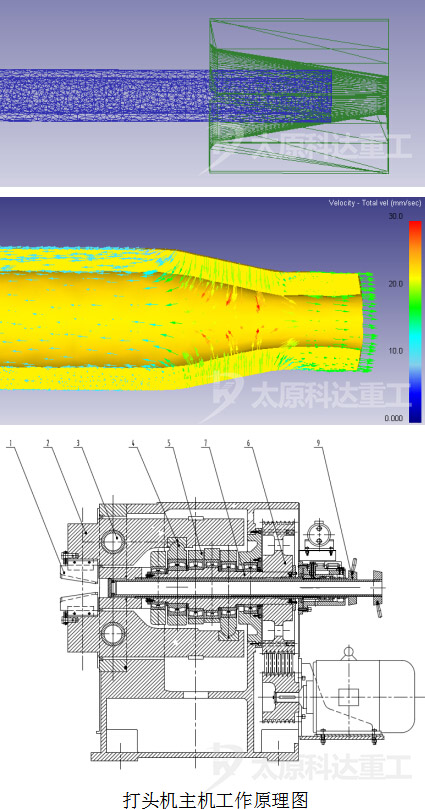Screen dimensions: 425x810
Task: Click the callout number 3 label
Action: [78, 443]
